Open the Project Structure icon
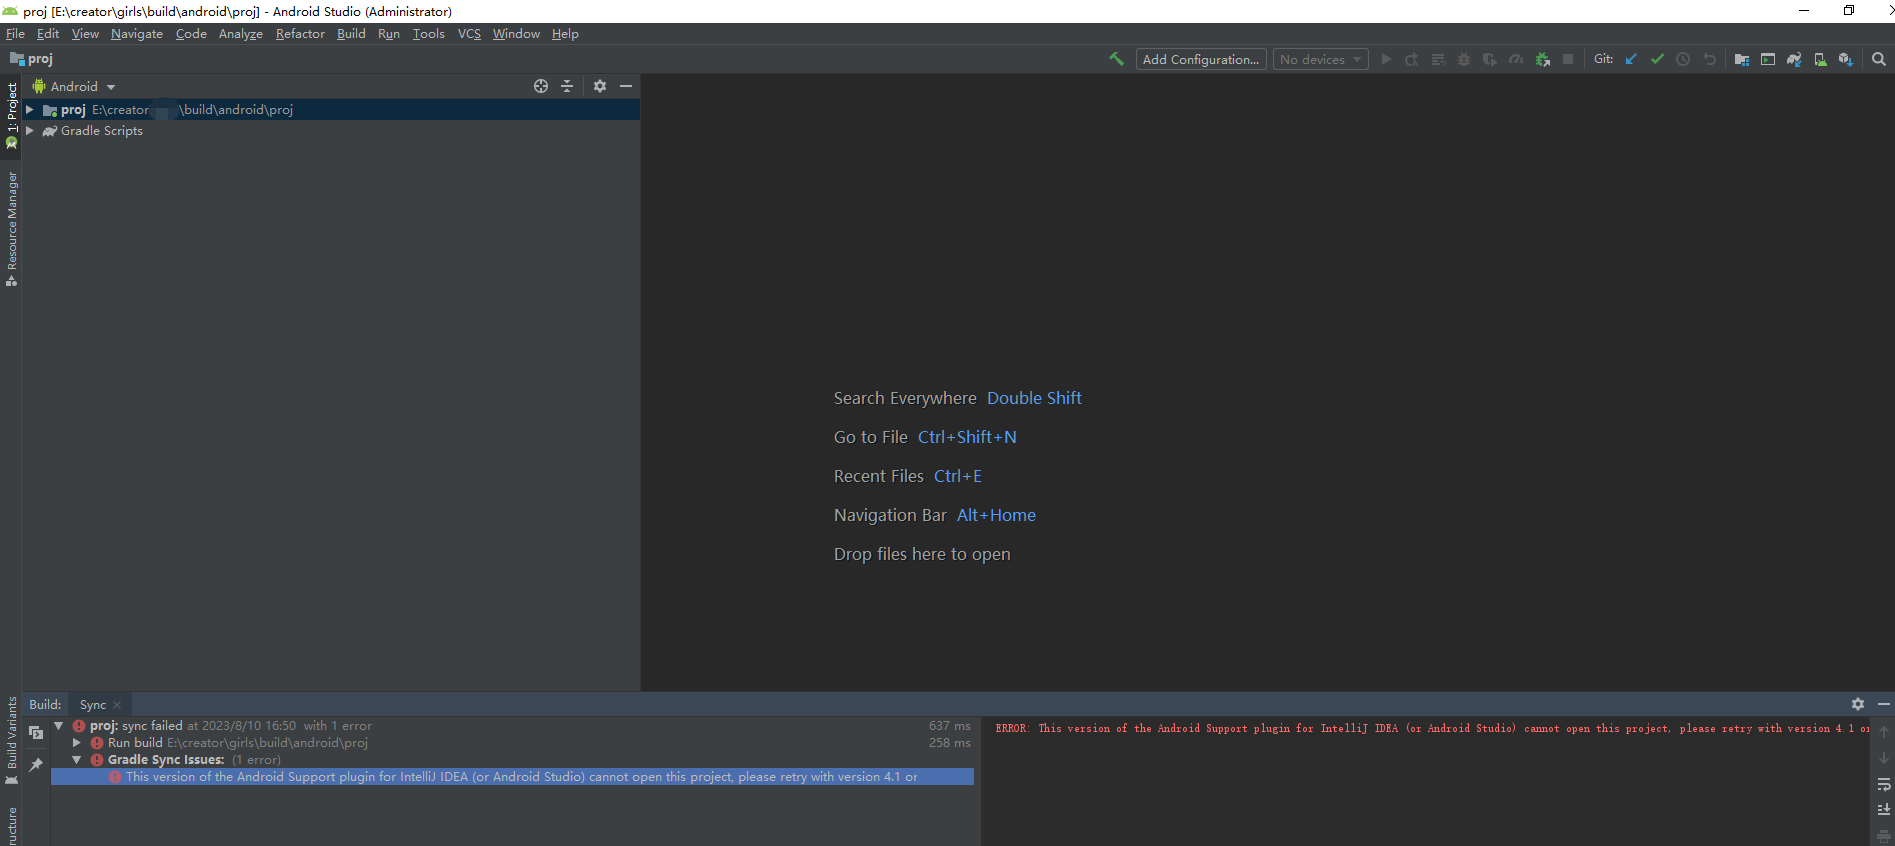The height and width of the screenshot is (846, 1895). click(x=1742, y=60)
